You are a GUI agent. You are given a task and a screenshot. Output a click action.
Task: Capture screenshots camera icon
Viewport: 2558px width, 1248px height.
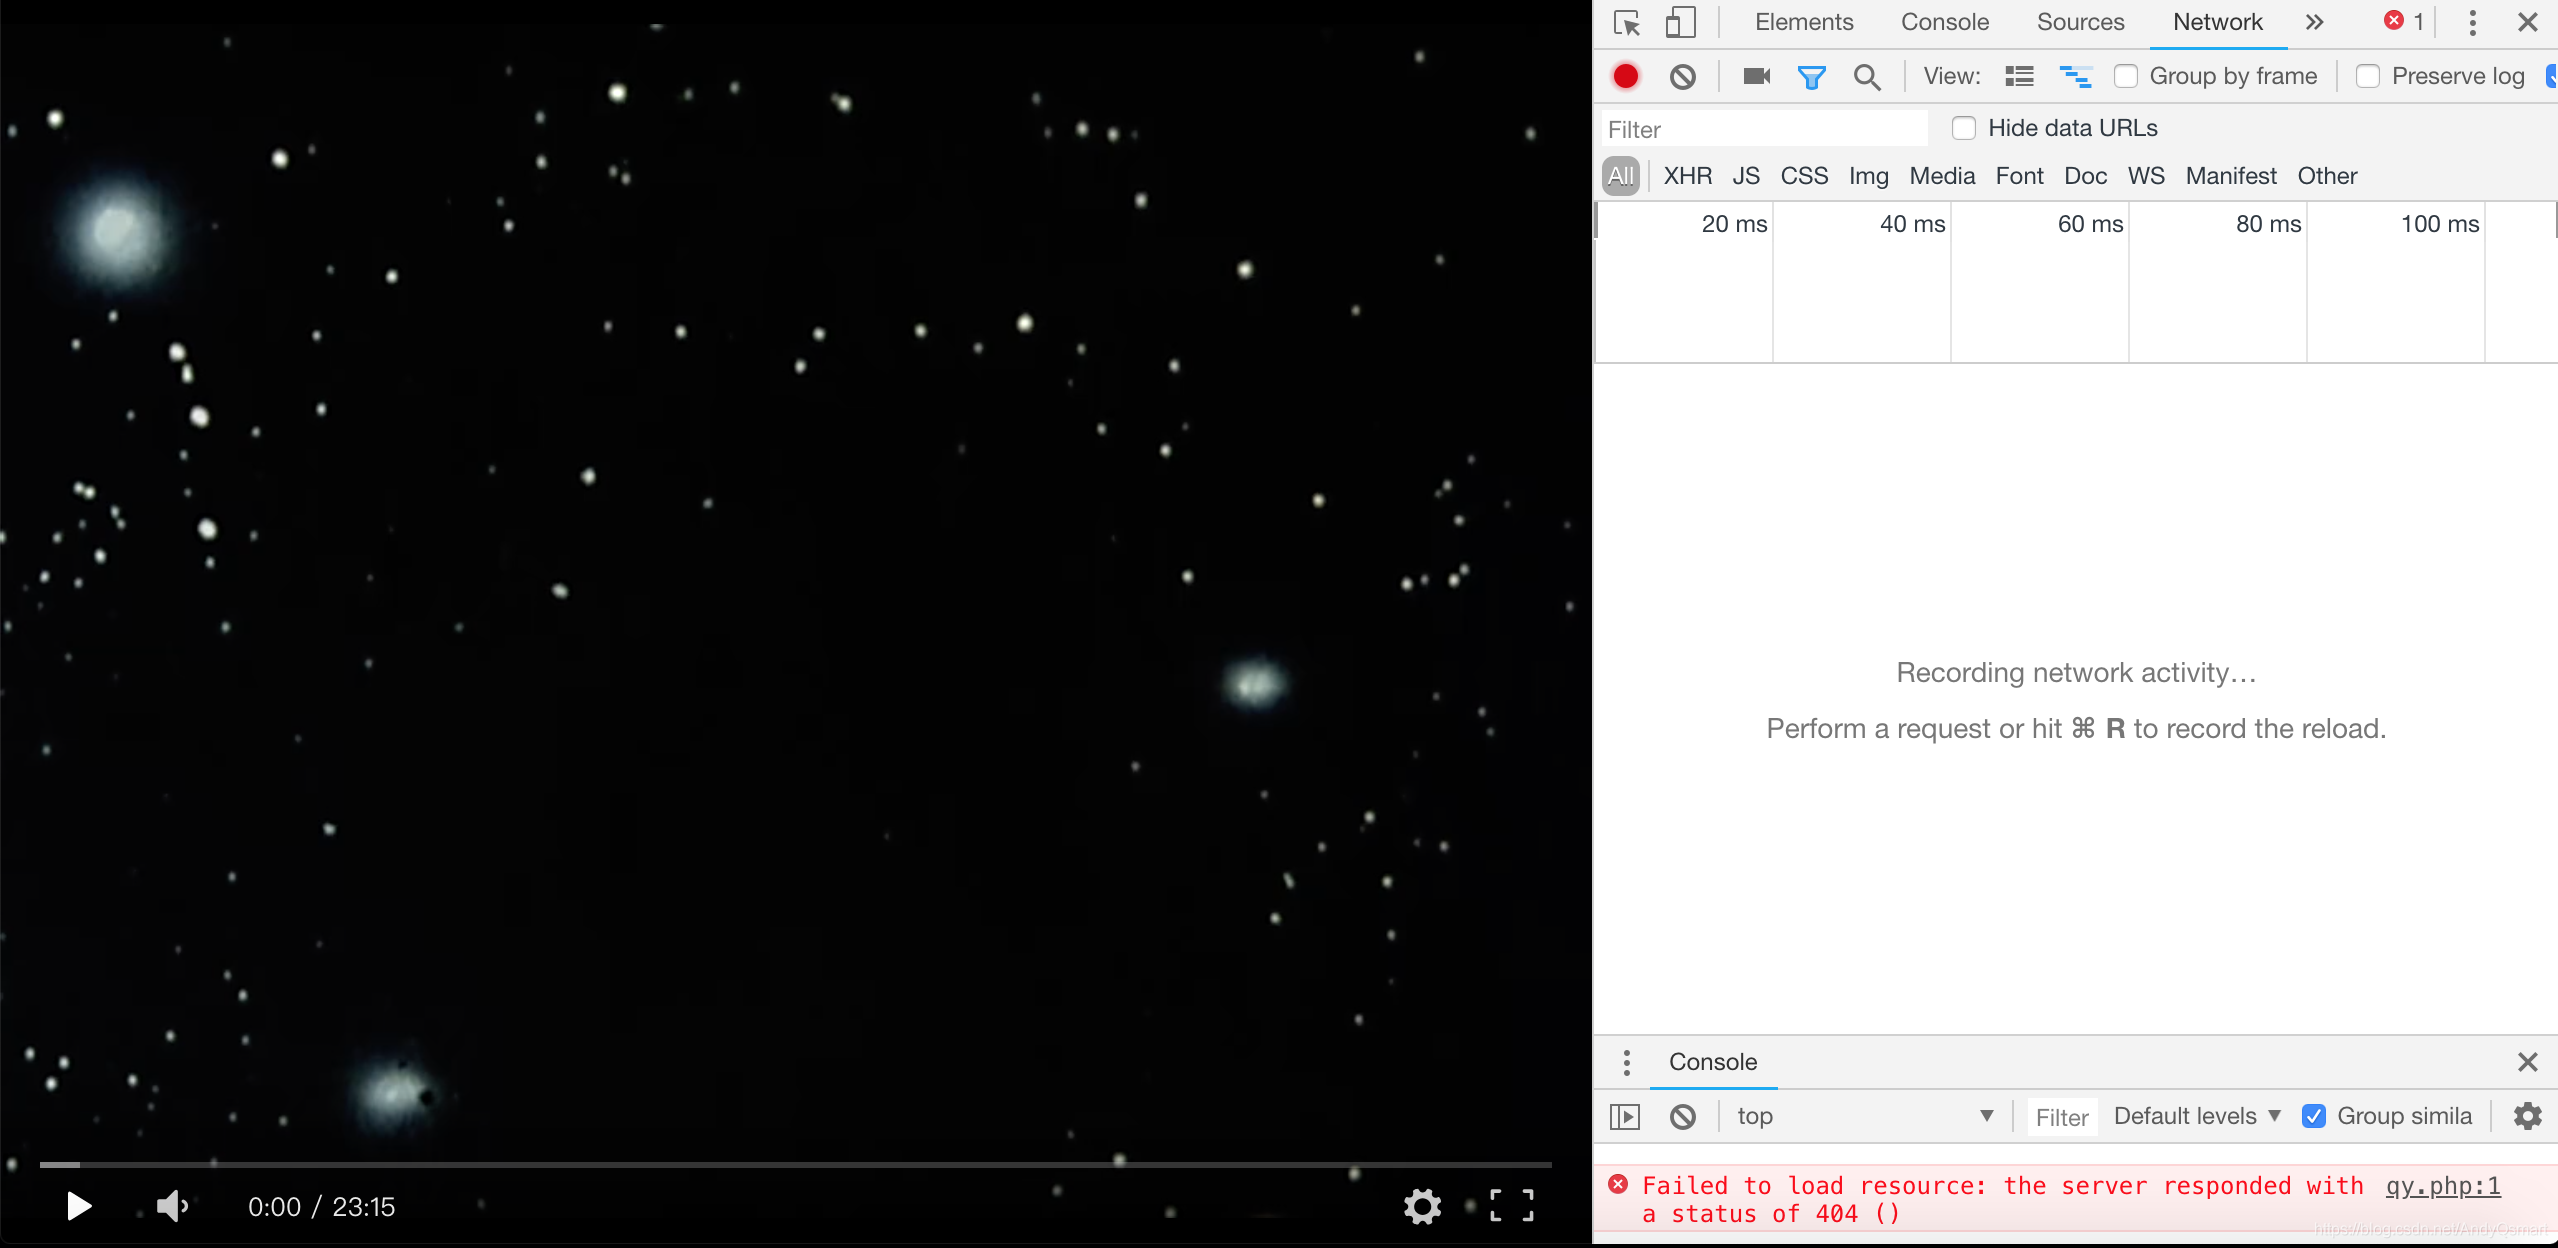(x=1756, y=76)
